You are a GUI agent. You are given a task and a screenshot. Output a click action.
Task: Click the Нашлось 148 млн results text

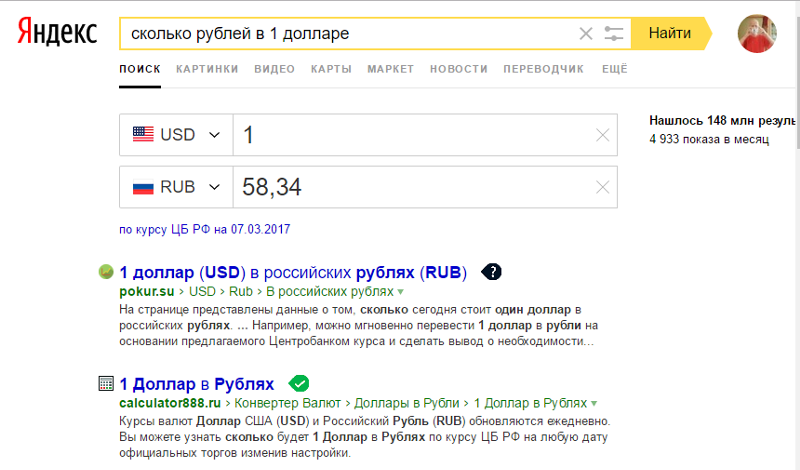(x=722, y=121)
